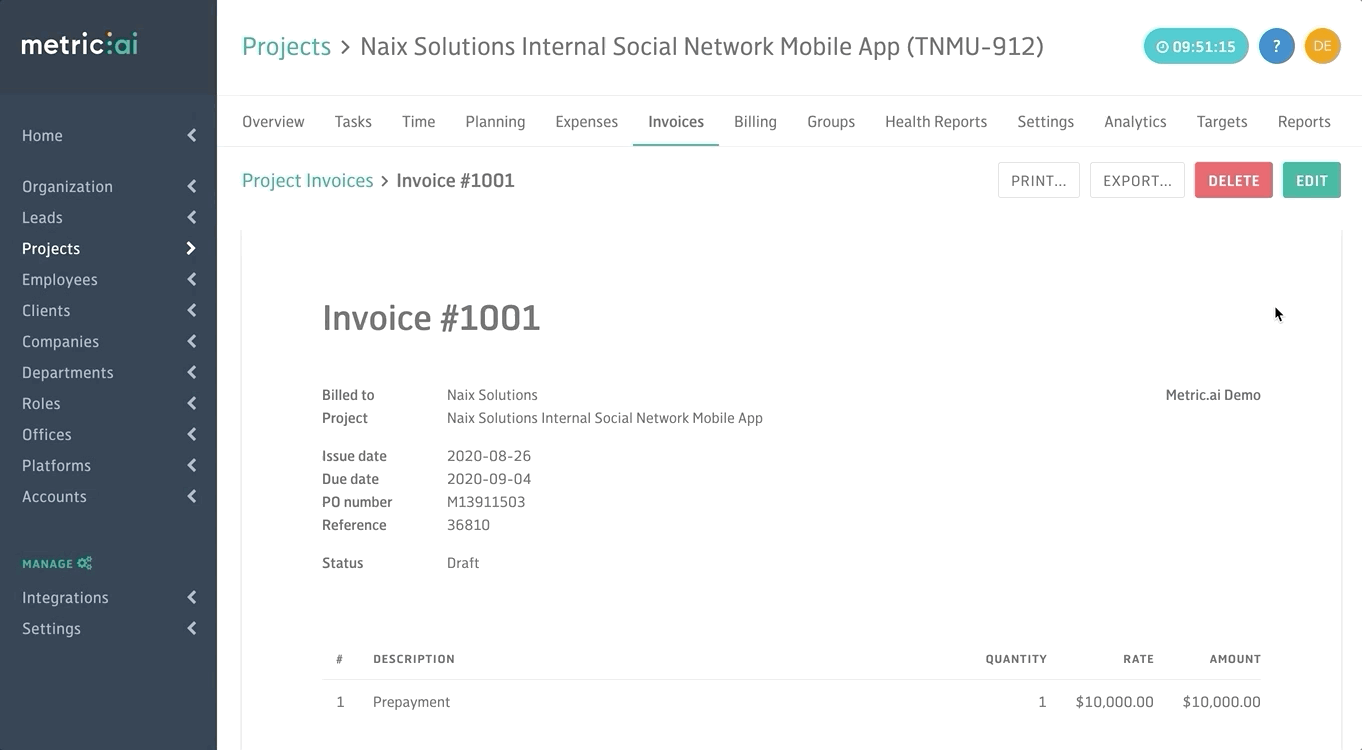
Task: Switch to the Expenses tab
Action: 586,121
